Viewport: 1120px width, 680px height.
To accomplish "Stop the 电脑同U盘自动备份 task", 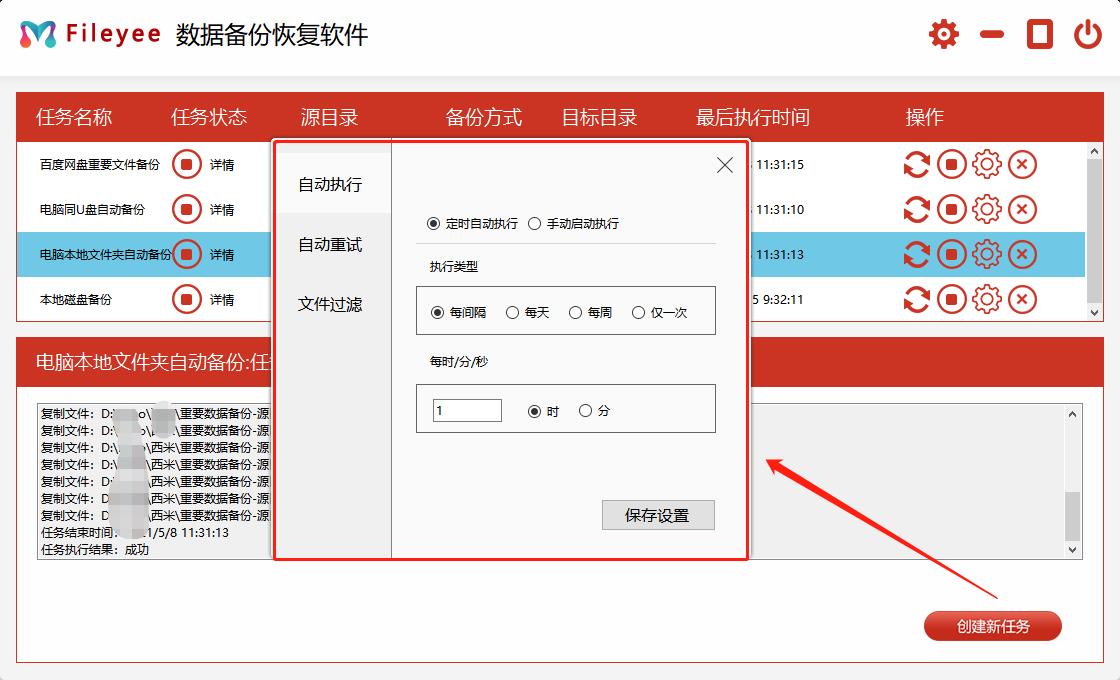I will (x=952, y=209).
